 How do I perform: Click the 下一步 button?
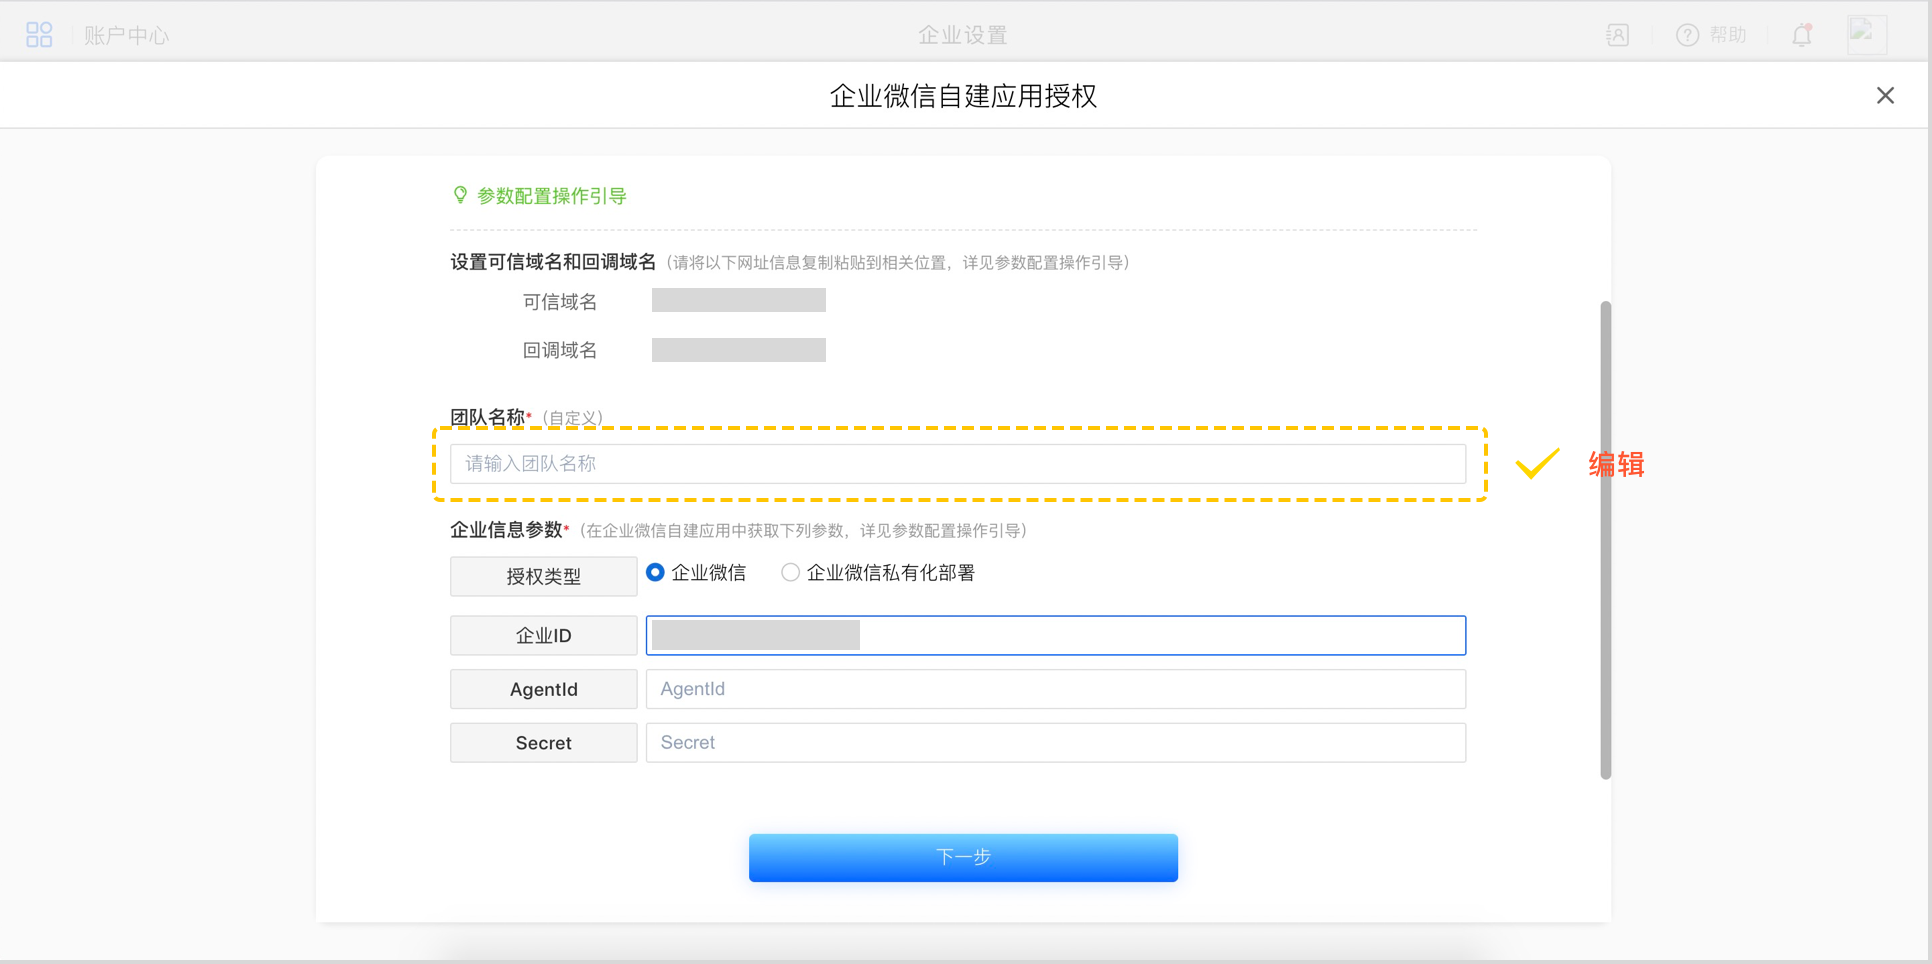coord(963,857)
